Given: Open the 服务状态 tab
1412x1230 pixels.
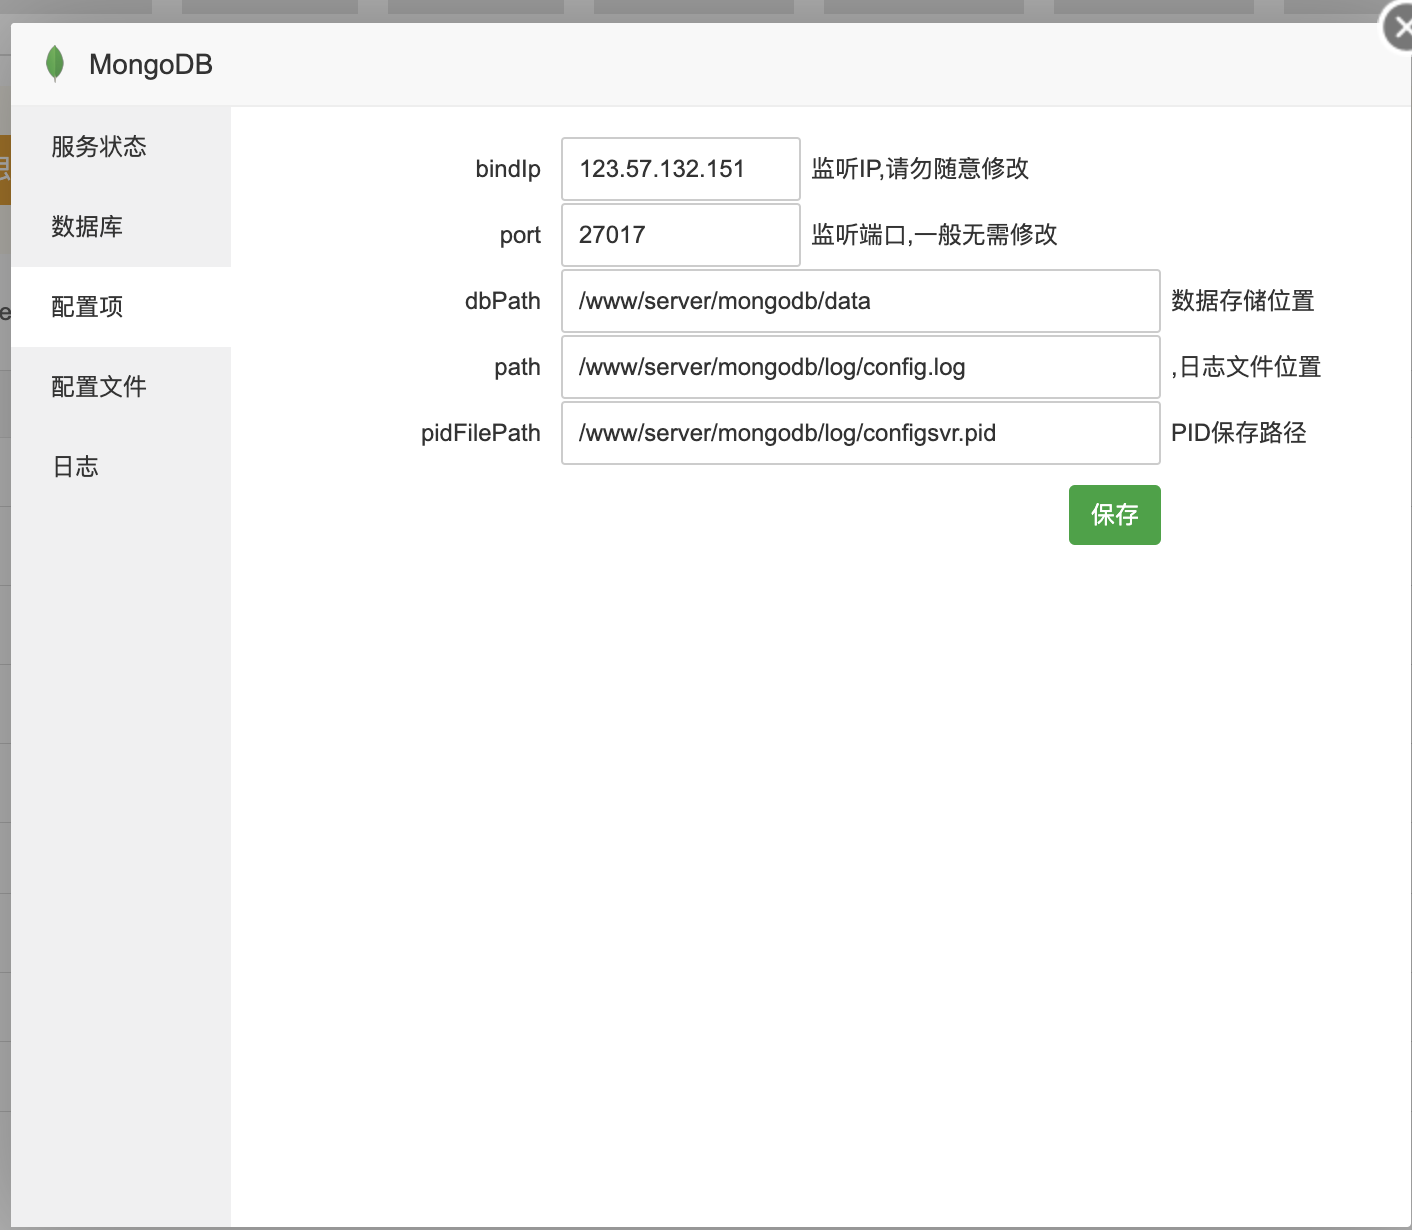Looking at the screenshot, I should click(x=121, y=147).
